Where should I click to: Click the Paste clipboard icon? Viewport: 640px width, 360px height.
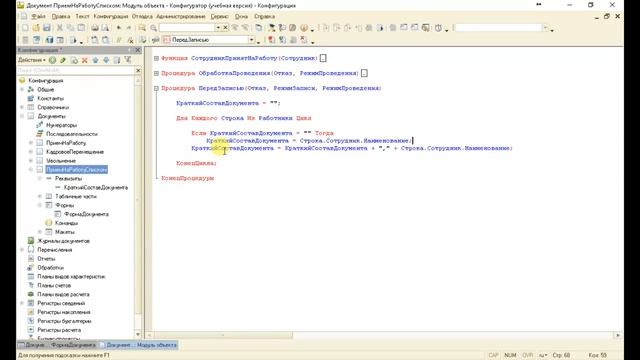pyautogui.click(x=82, y=28)
